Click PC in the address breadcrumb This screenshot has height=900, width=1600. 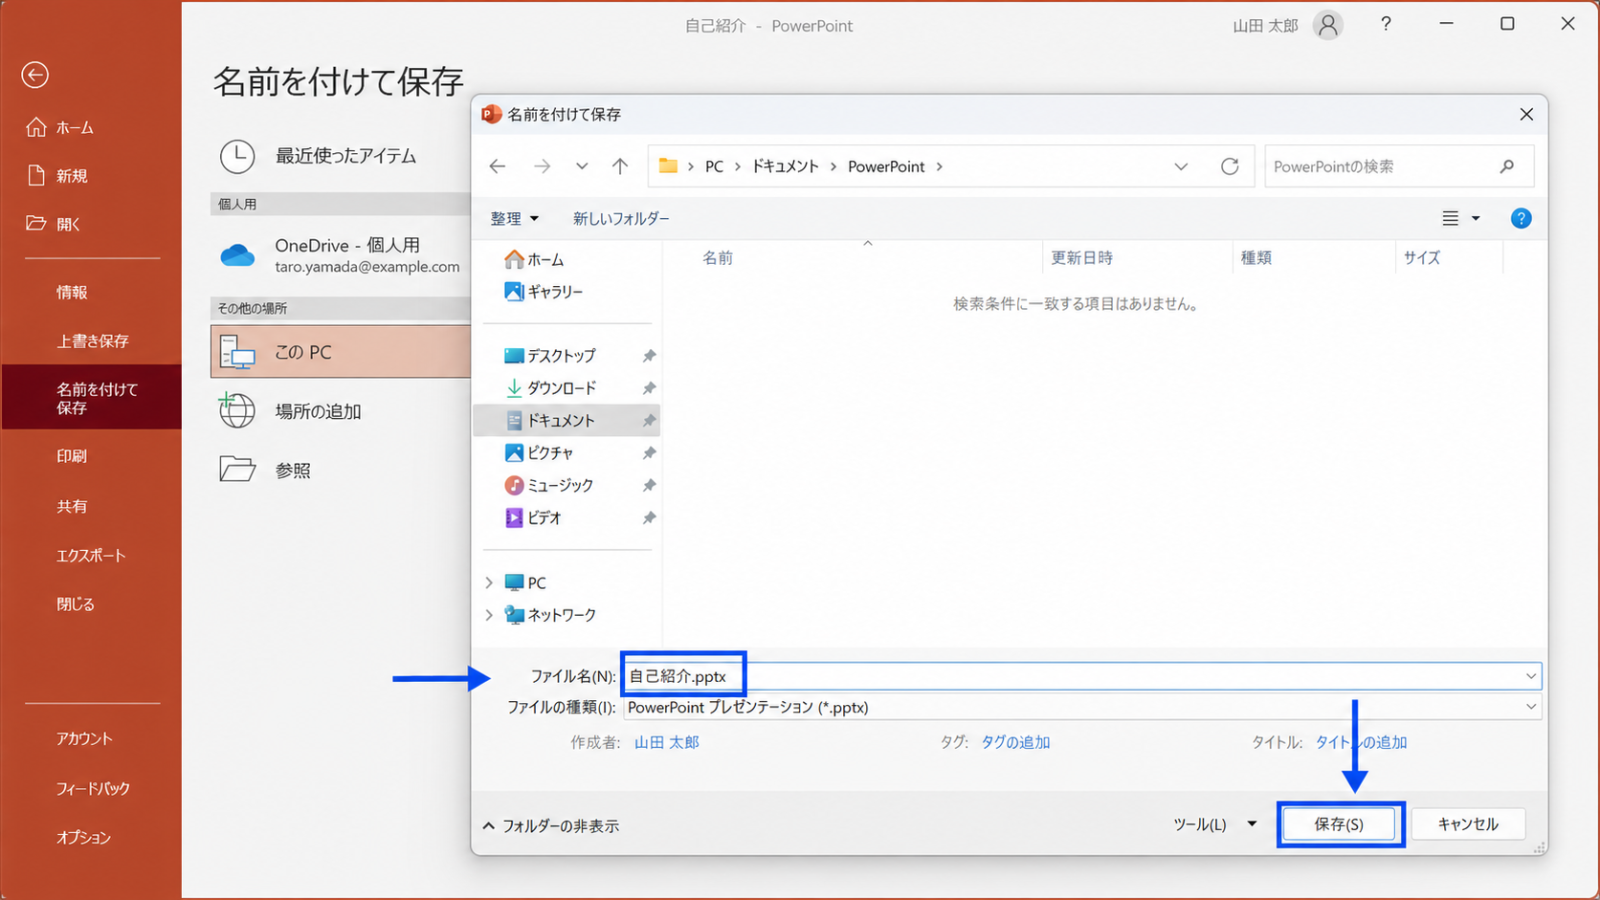[x=714, y=167]
